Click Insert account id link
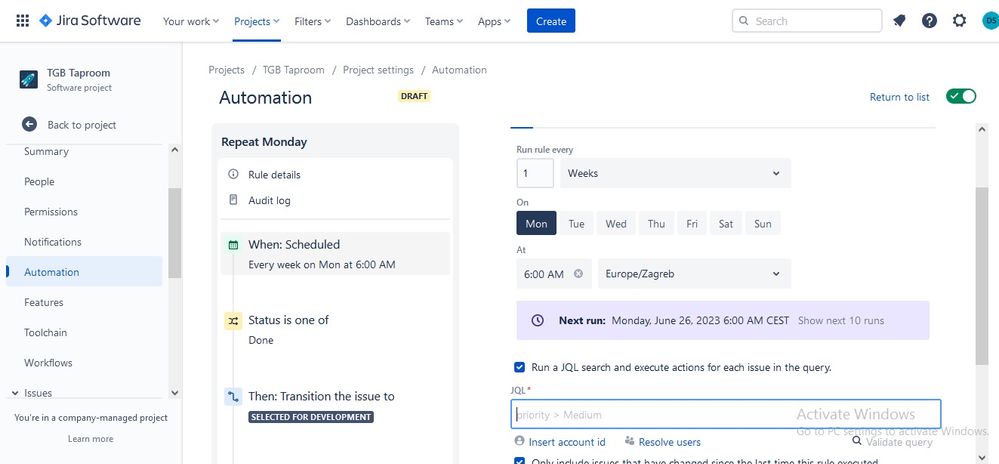The height and width of the screenshot is (464, 999). tap(567, 442)
